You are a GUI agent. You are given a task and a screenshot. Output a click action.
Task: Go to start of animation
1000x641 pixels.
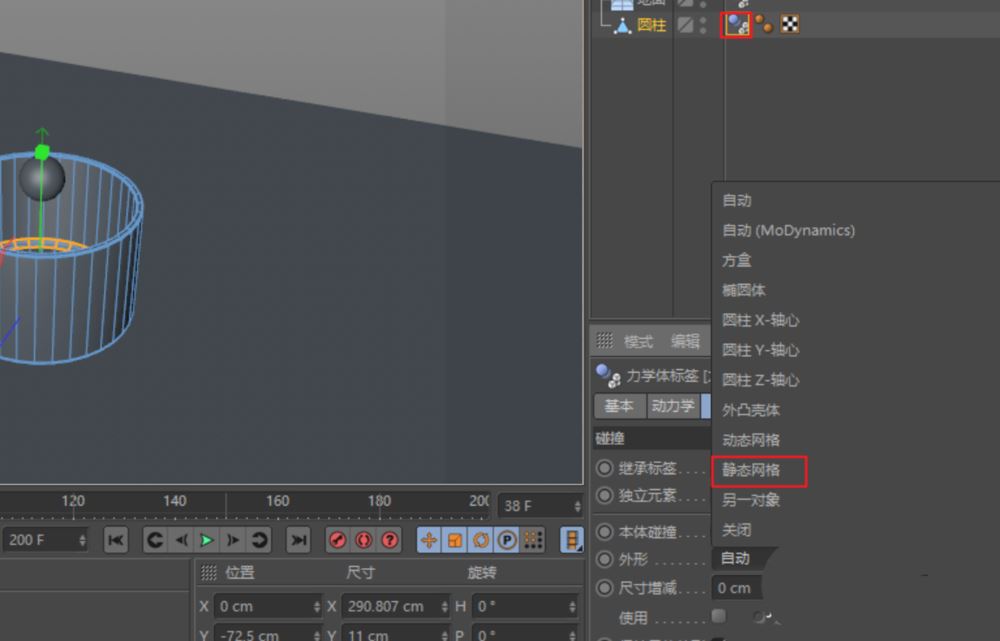(115, 540)
